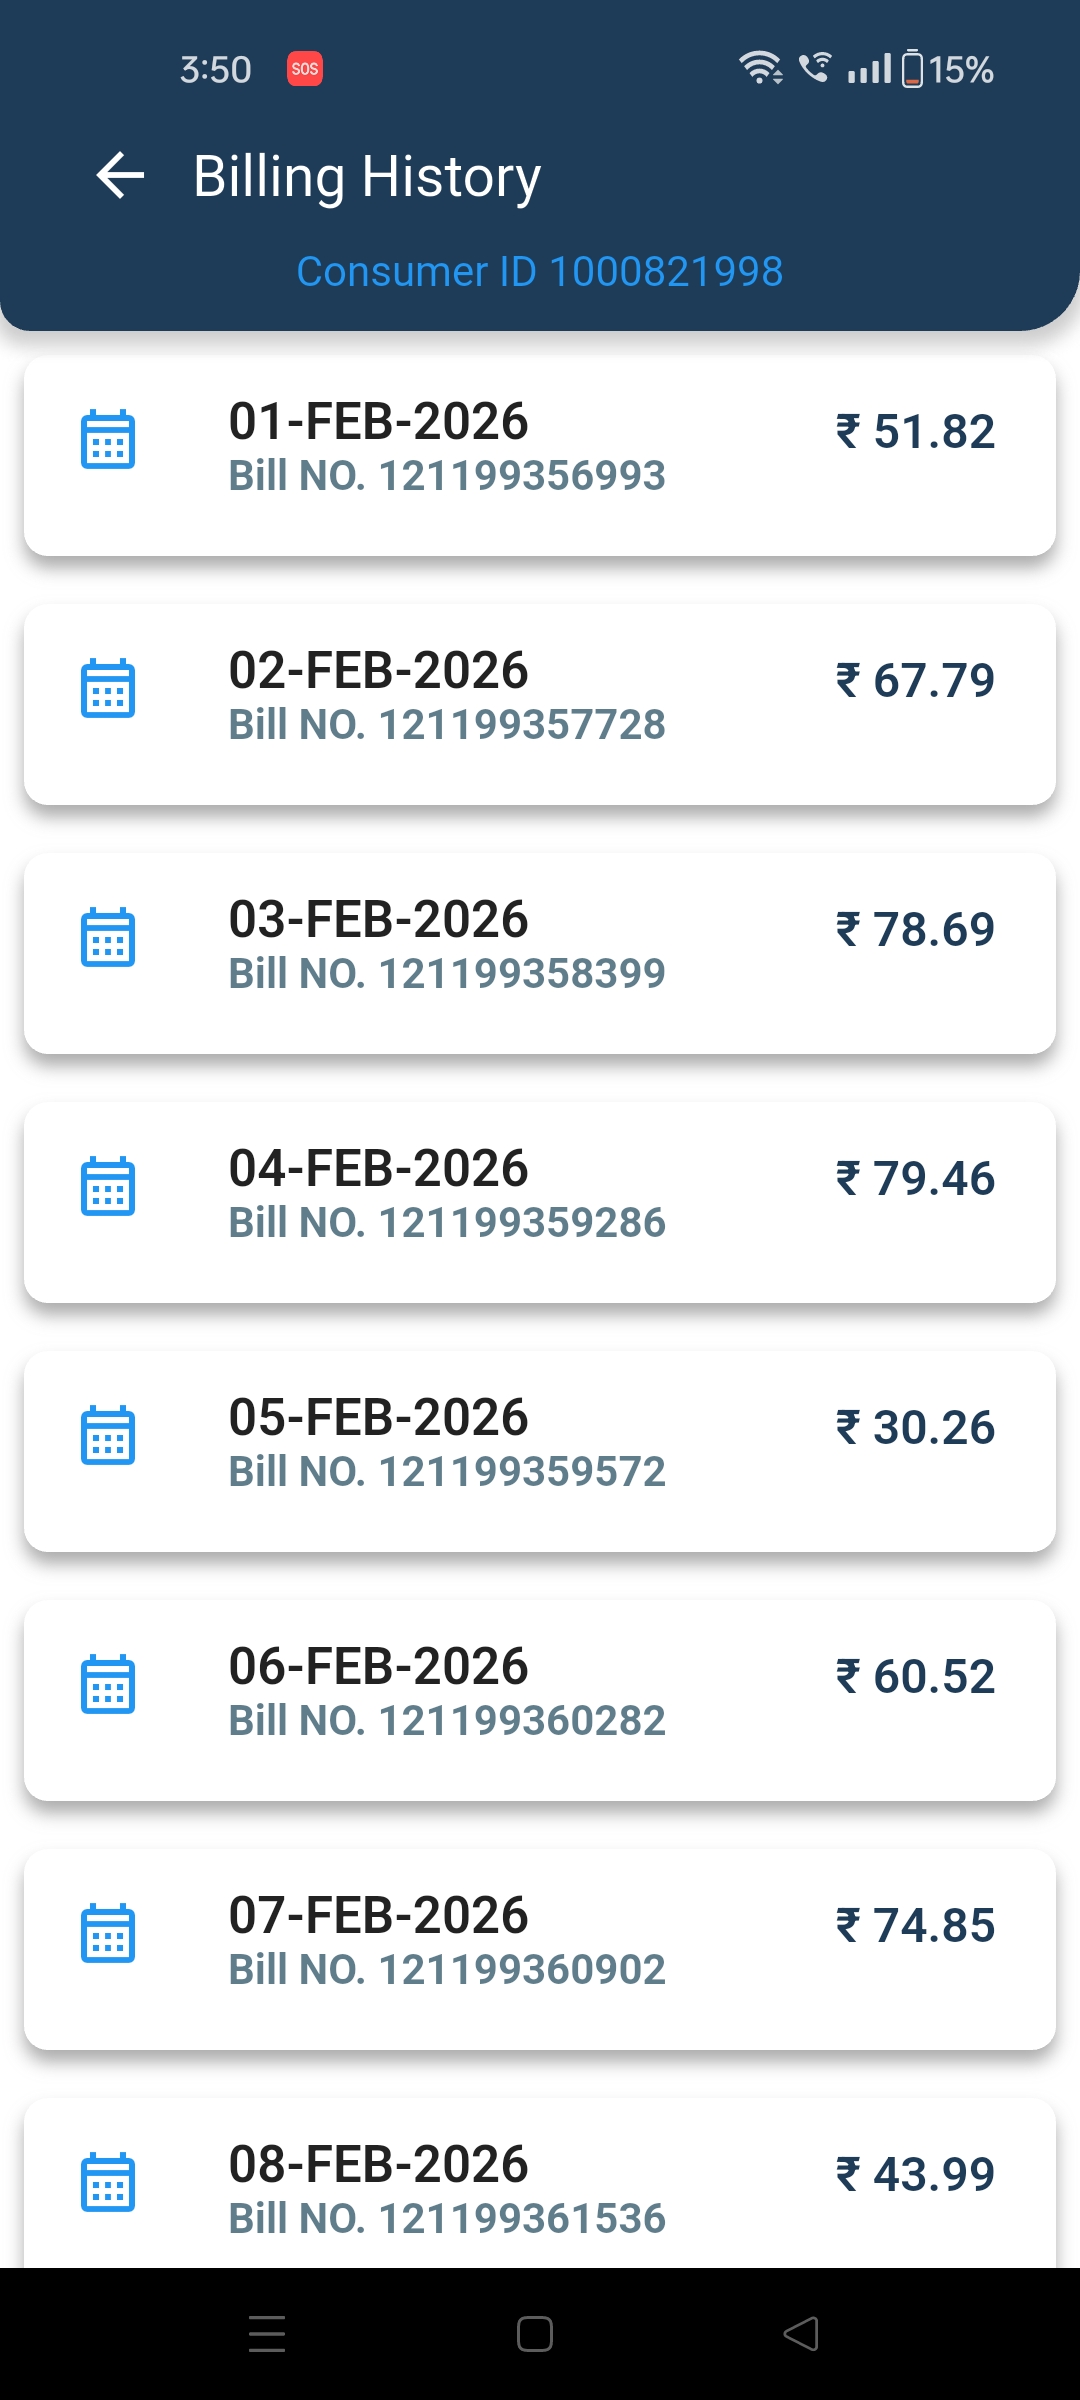This screenshot has height=2400, width=1080.
Task: Click calendar icon for 06-FEB-2026 bill
Action: (108, 1684)
